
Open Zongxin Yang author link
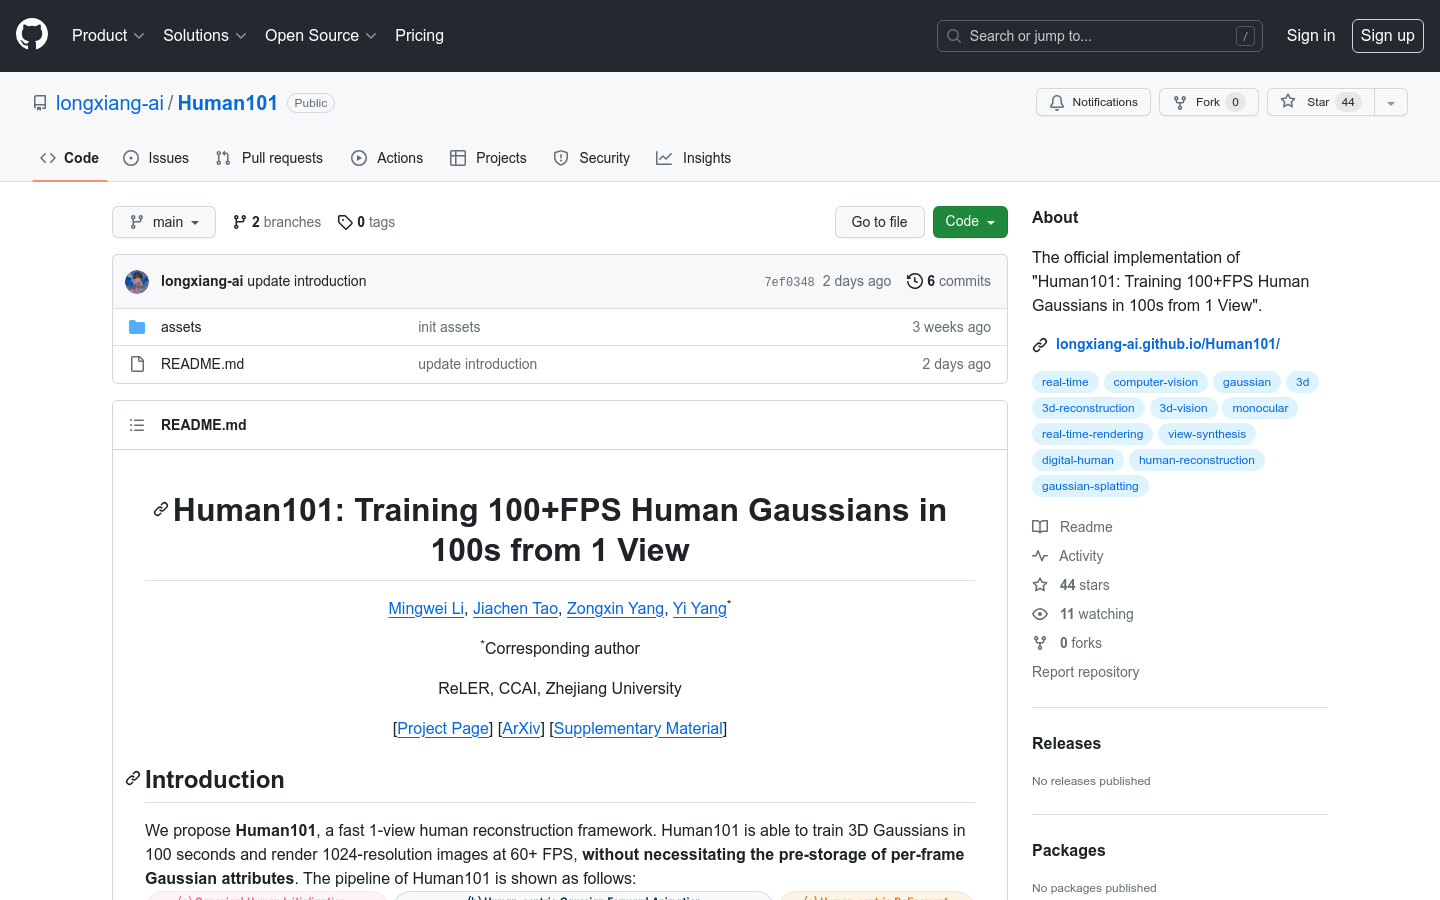click(615, 608)
